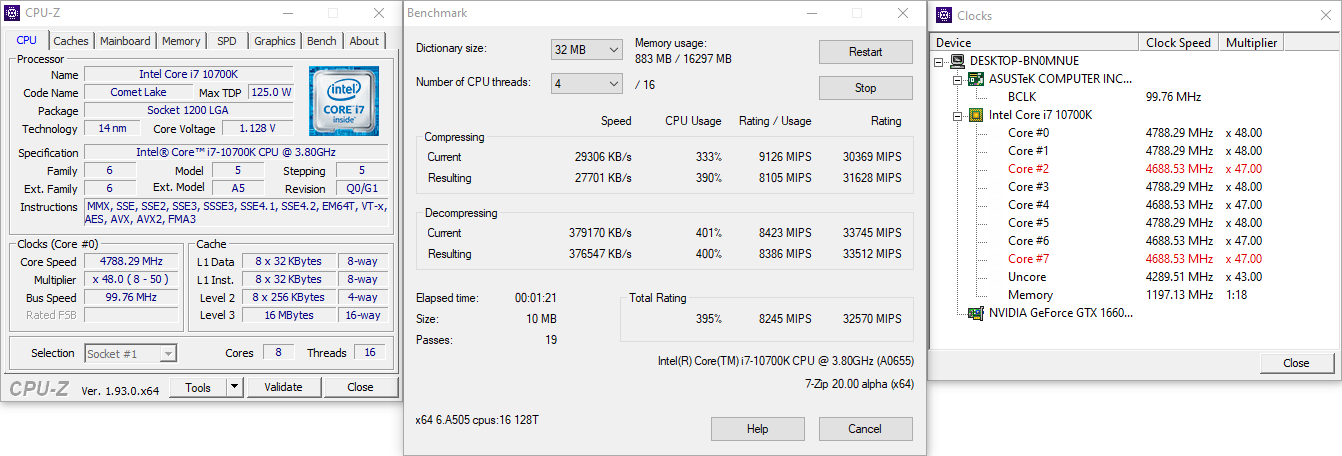Click the CPU-Z title bar app icon
The width and height of the screenshot is (1342, 456).
click(12, 13)
